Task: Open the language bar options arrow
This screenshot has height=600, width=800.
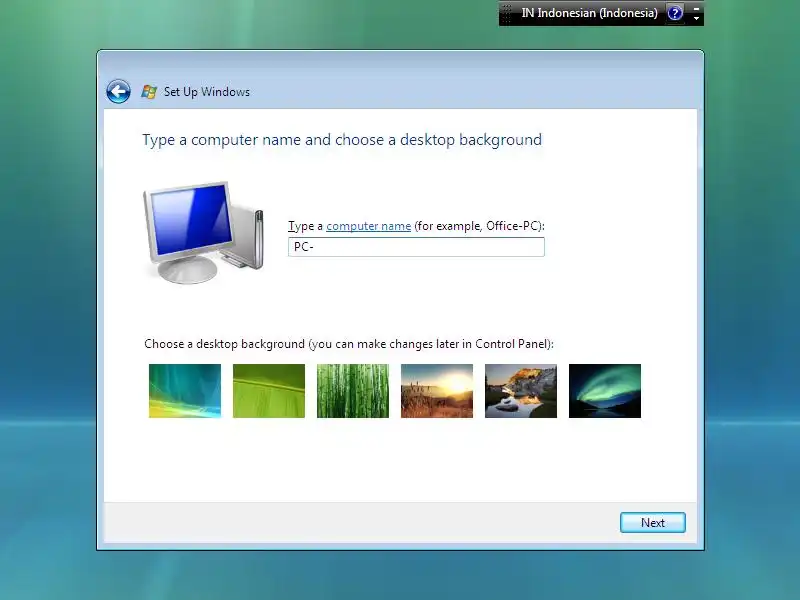Action: pyautogui.click(x=696, y=18)
